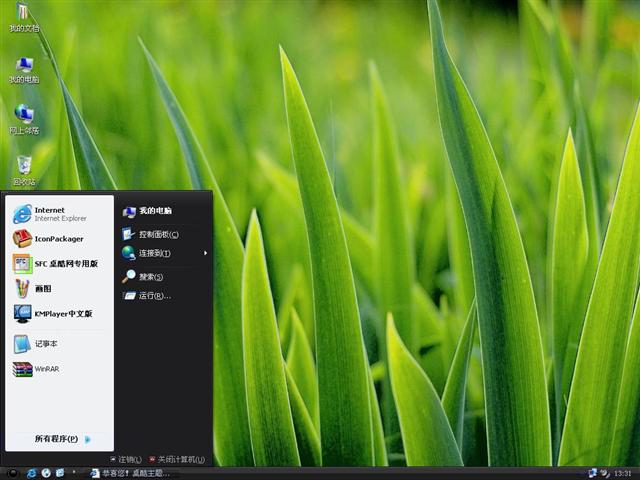
Task: Click the 我的电脑 start menu computer icon
Action: 129,211
